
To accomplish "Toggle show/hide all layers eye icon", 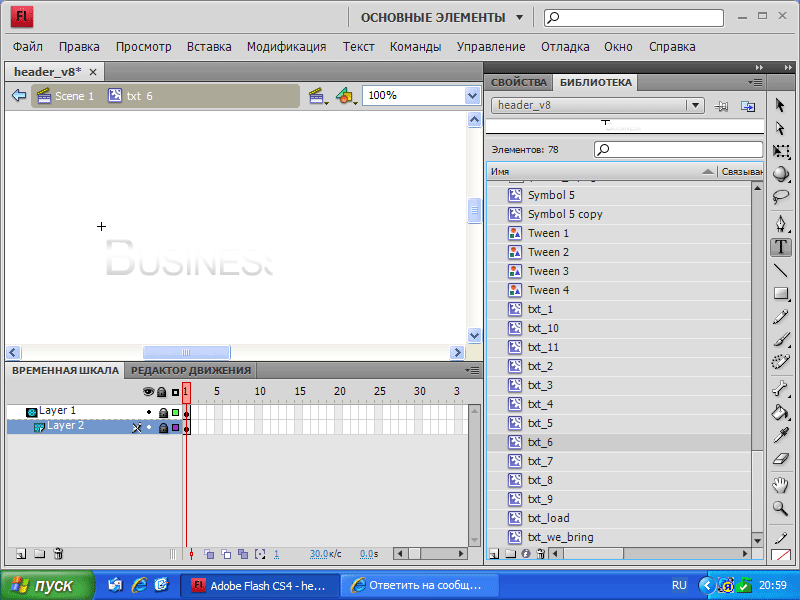I will pyautogui.click(x=148, y=392).
